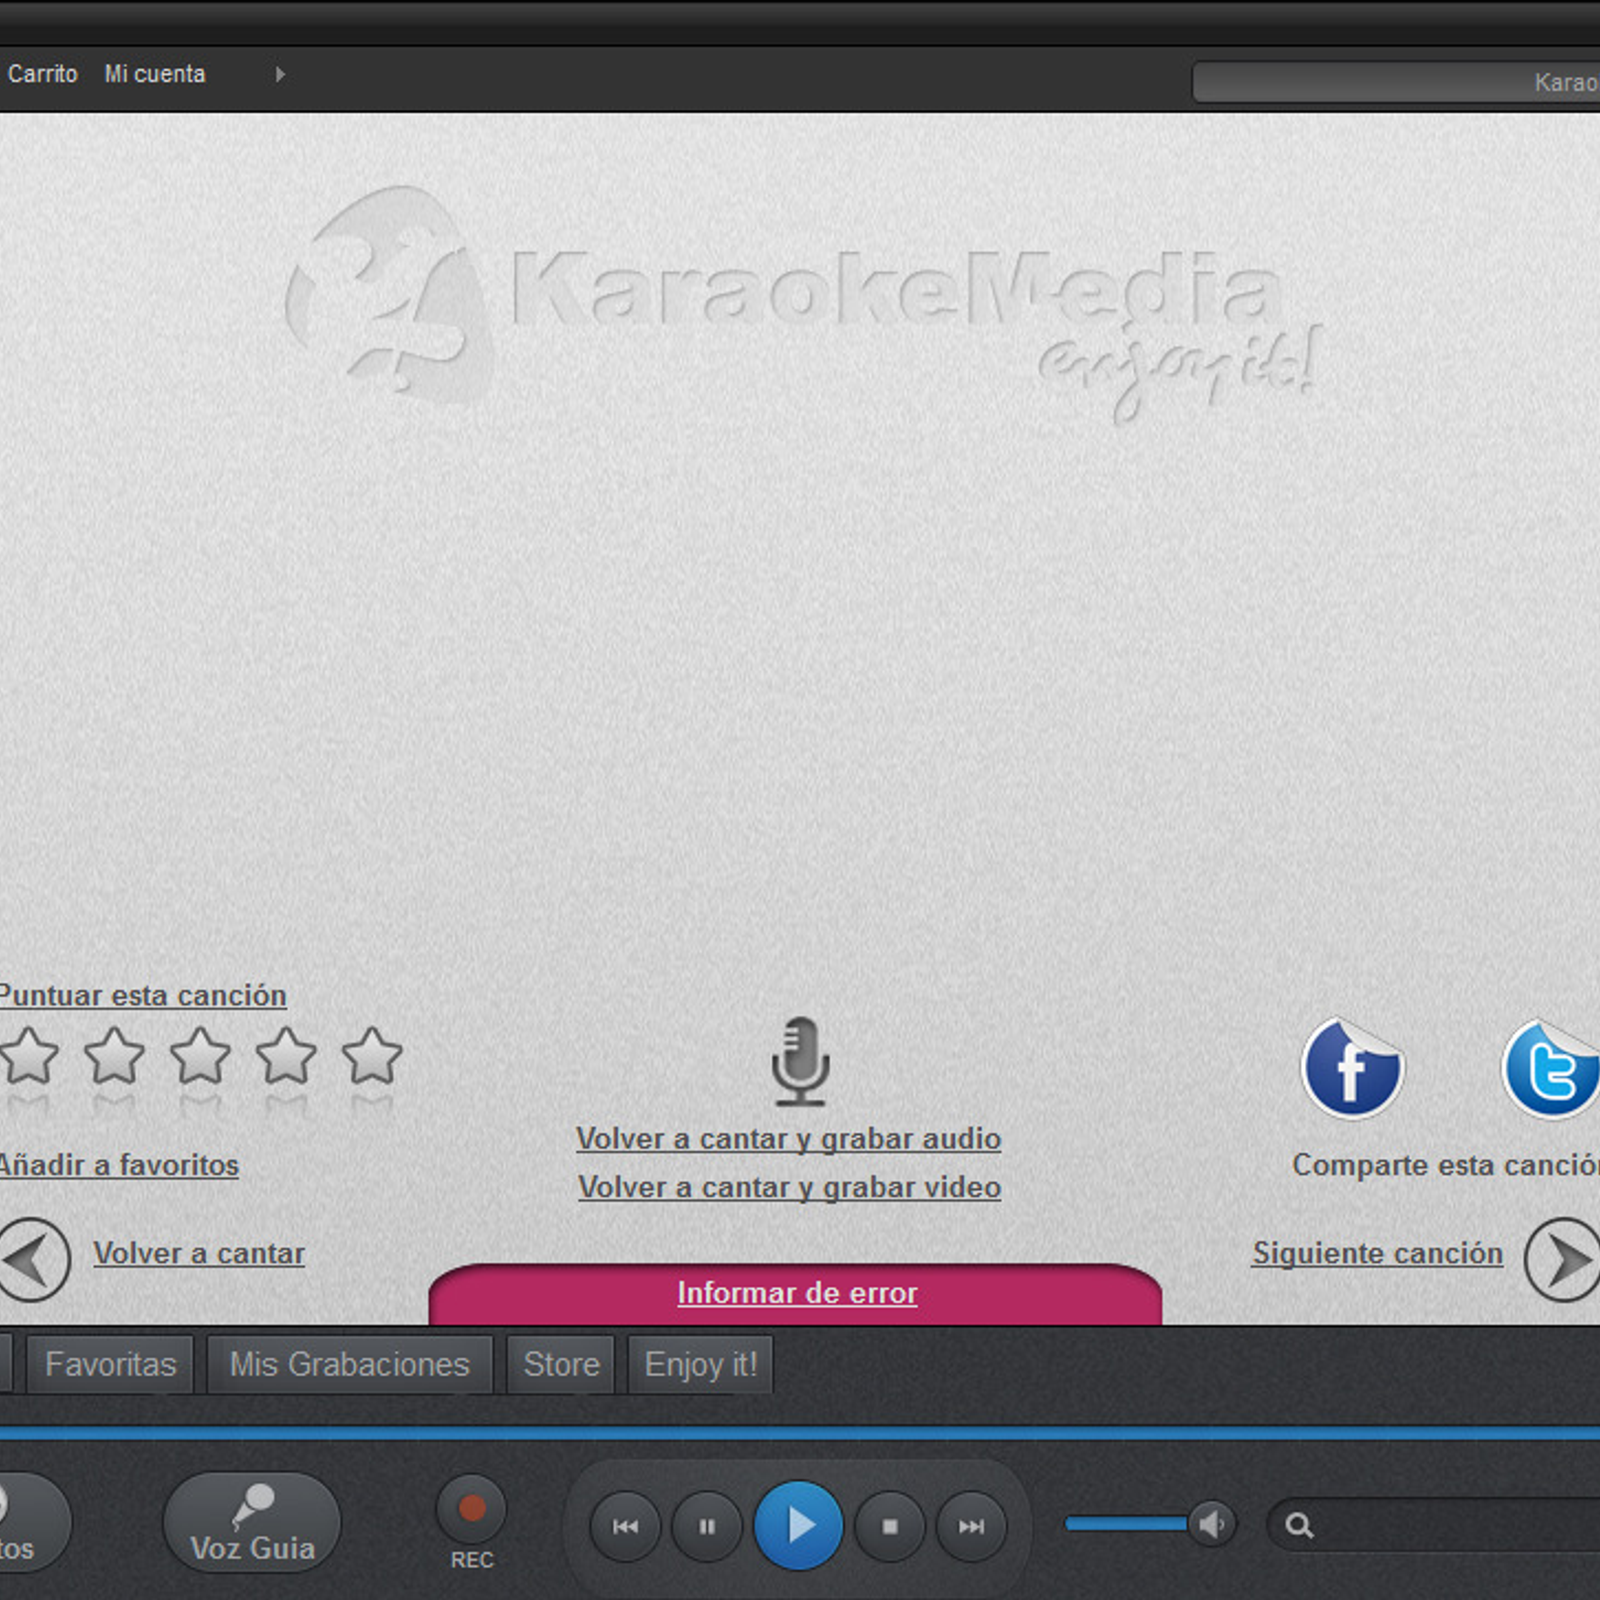The width and height of the screenshot is (1600, 1600).
Task: Click Volver a cantar y grabar video
Action: click(789, 1187)
